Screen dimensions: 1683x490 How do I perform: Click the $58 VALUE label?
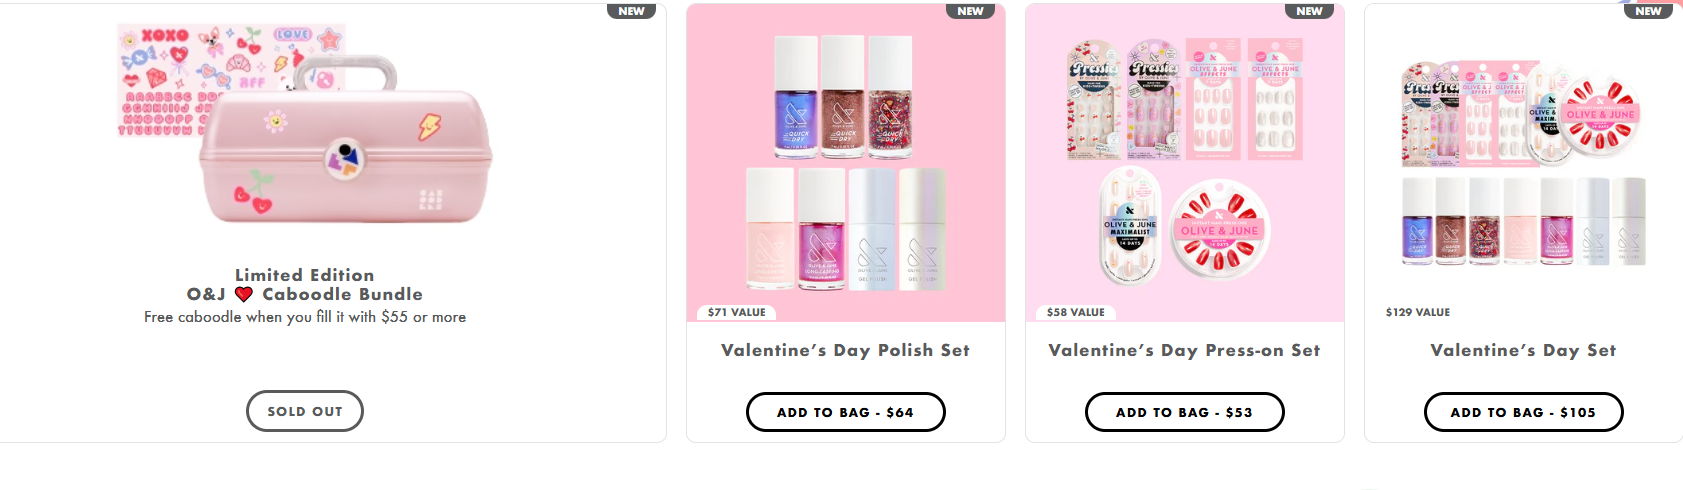point(1075,312)
